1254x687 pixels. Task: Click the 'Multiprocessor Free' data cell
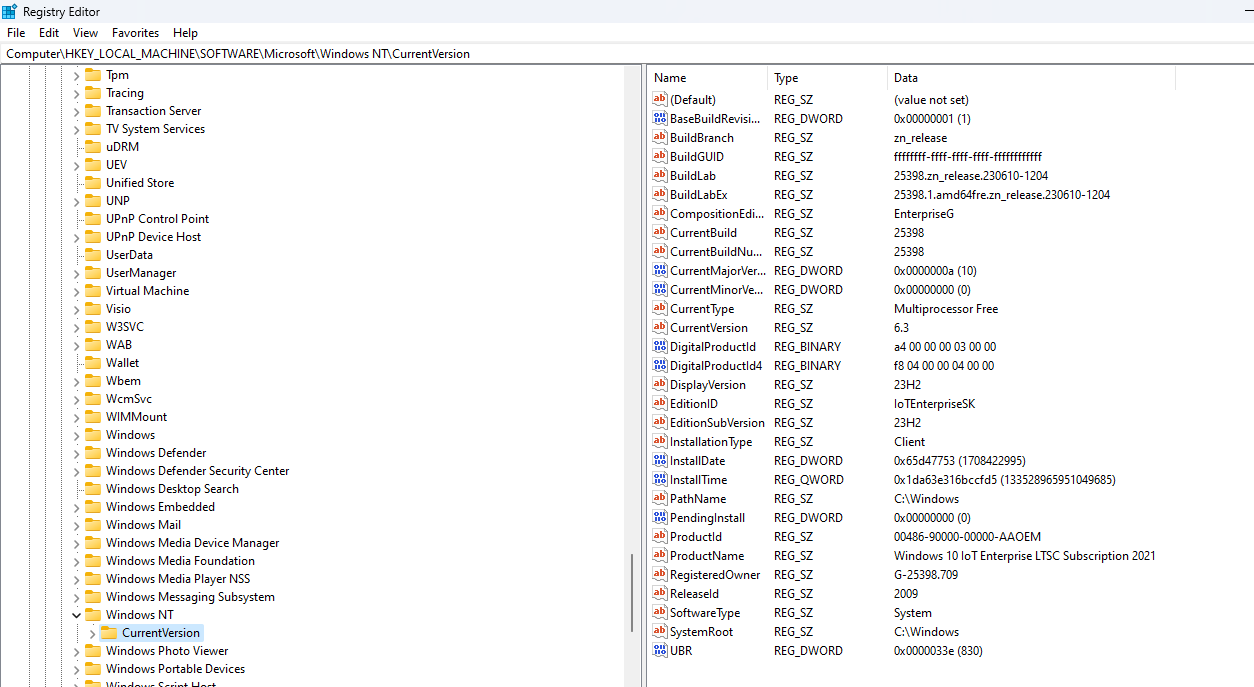click(x=946, y=309)
